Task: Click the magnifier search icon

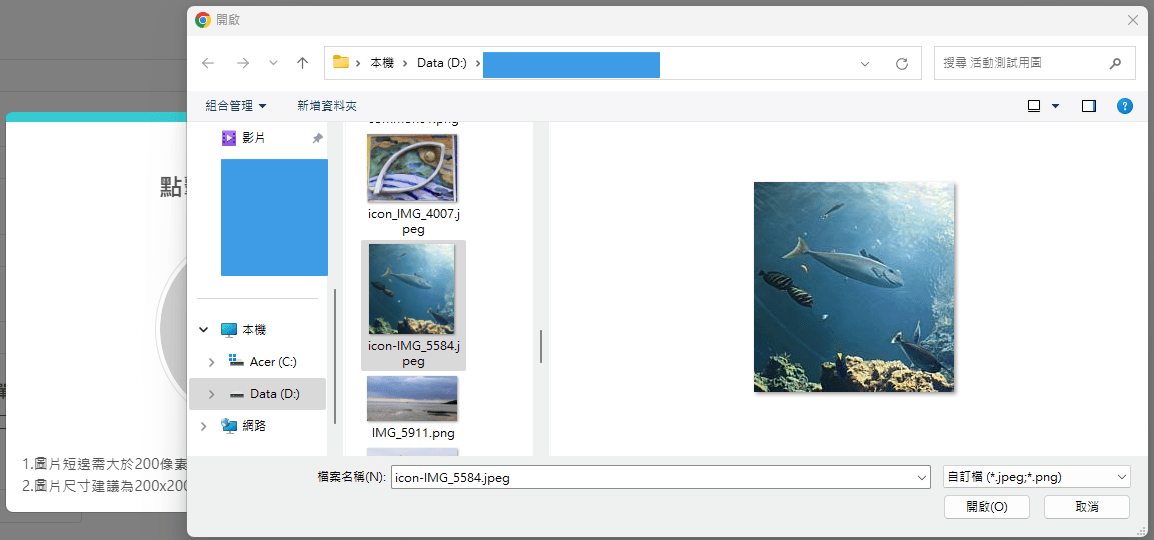Action: click(1115, 63)
